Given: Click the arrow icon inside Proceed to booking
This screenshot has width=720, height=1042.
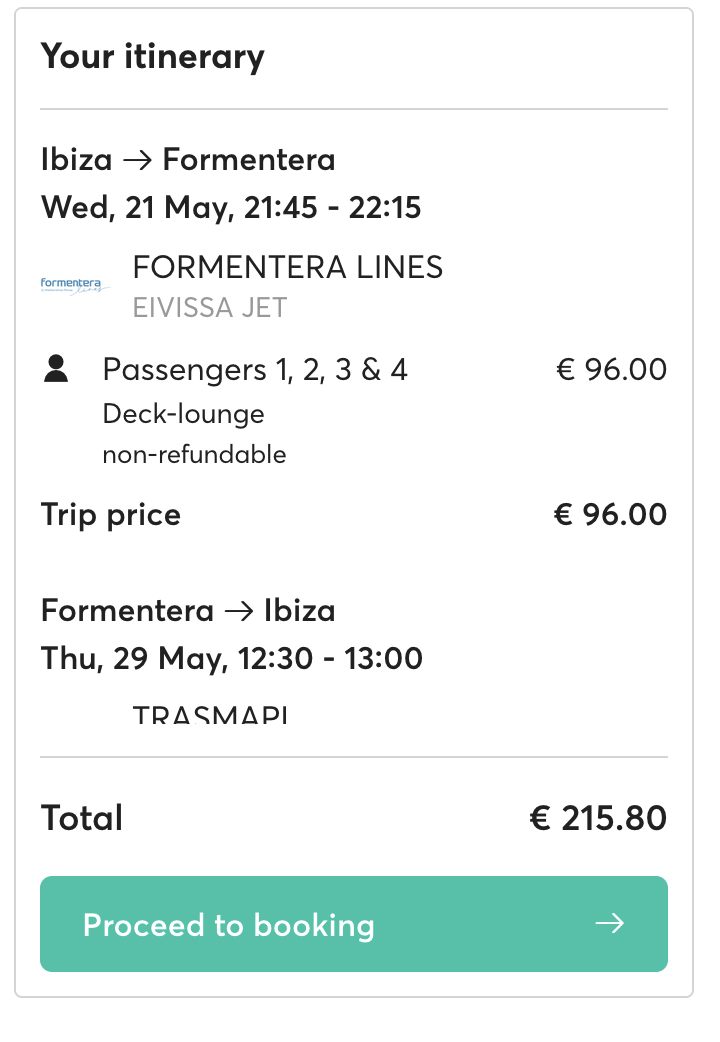Looking at the screenshot, I should pos(609,923).
